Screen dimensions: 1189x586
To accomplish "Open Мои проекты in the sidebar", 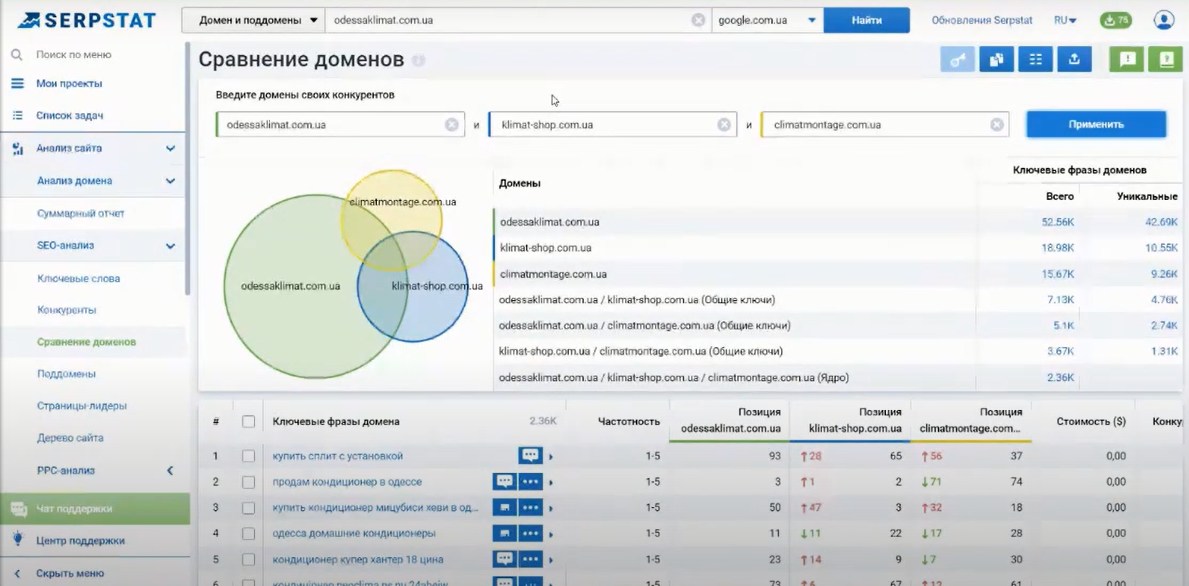I will pos(69,83).
